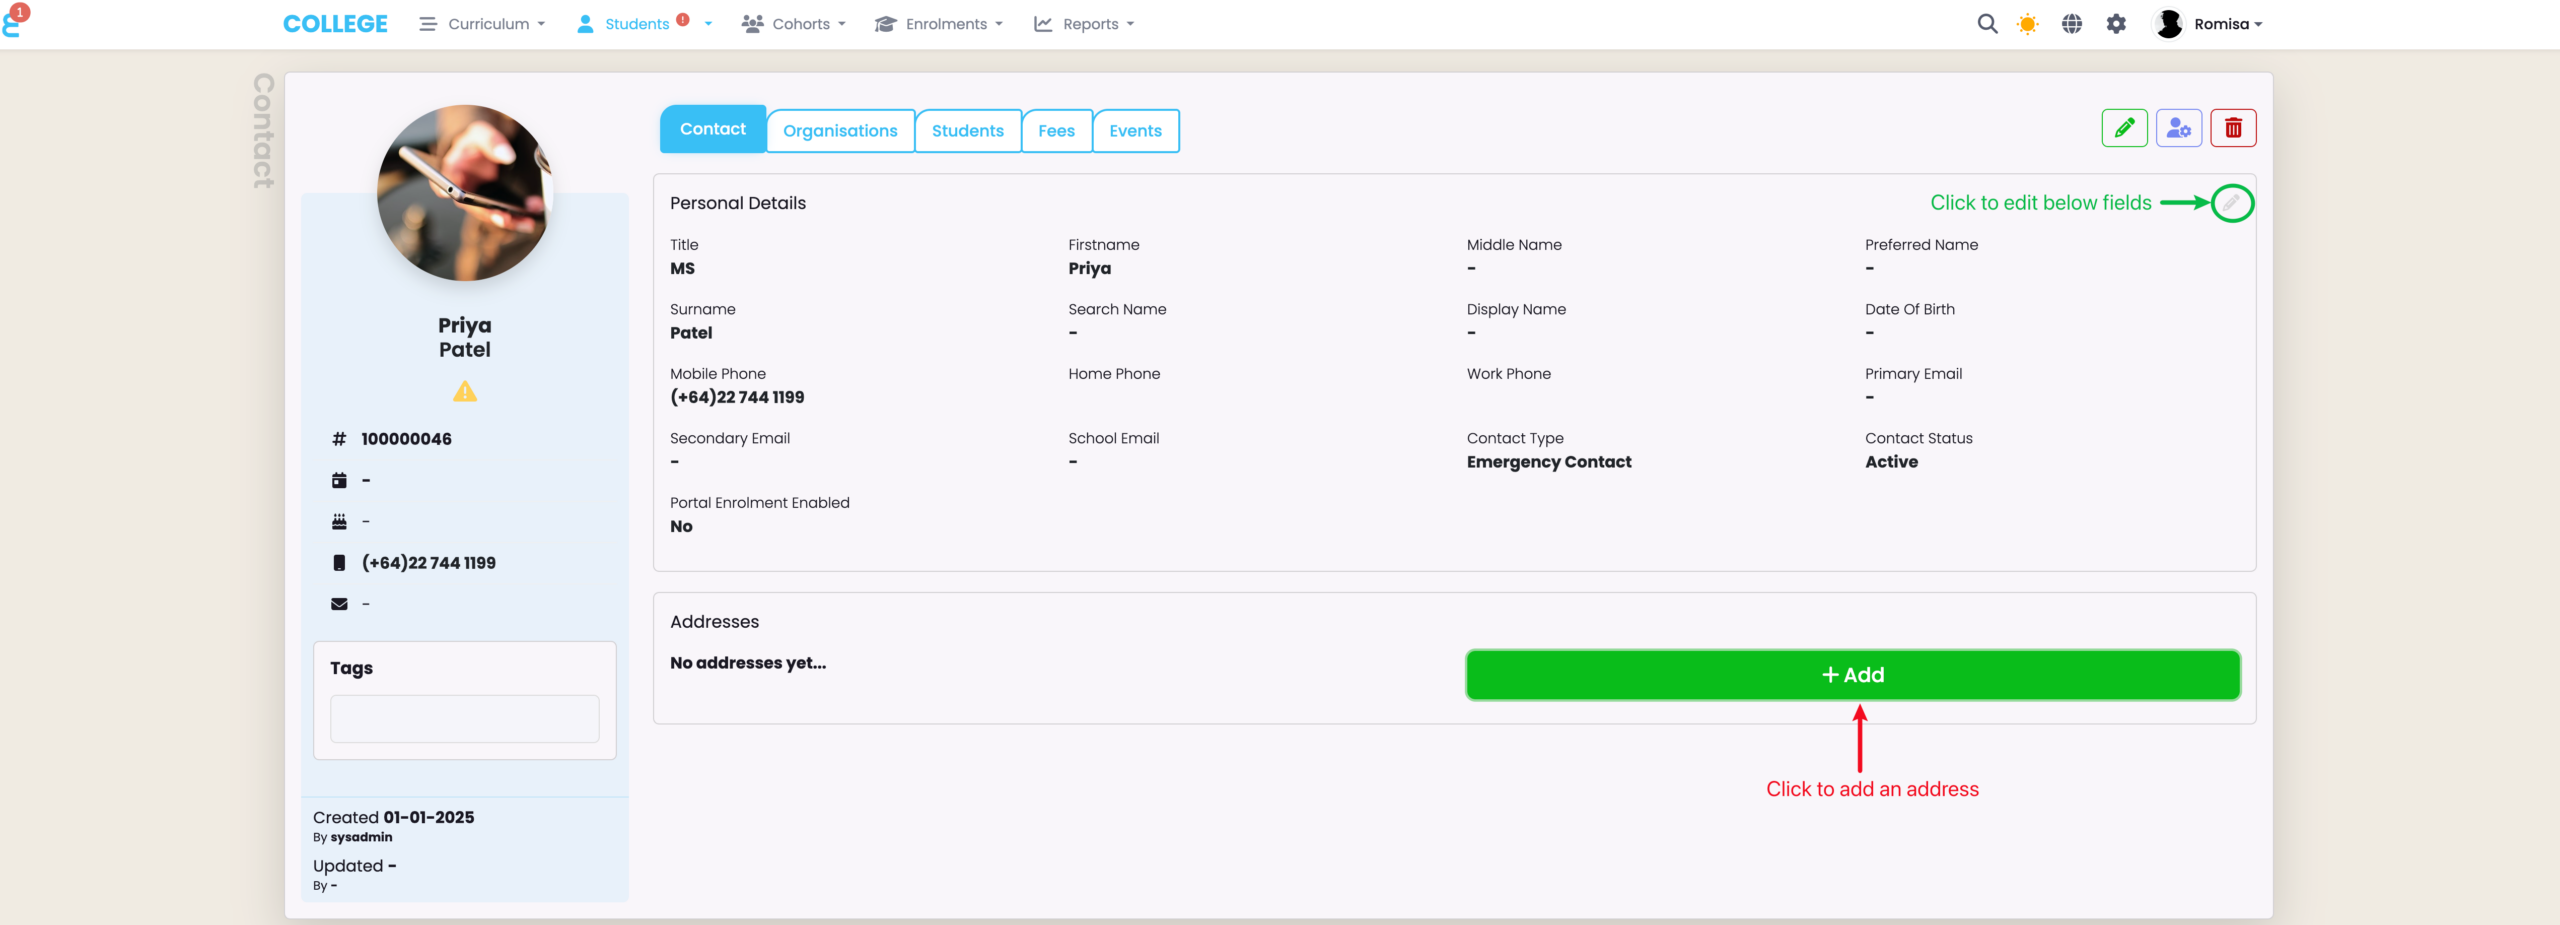The height and width of the screenshot is (925, 2560).
Task: Switch to the Fees tab
Action: (1056, 131)
